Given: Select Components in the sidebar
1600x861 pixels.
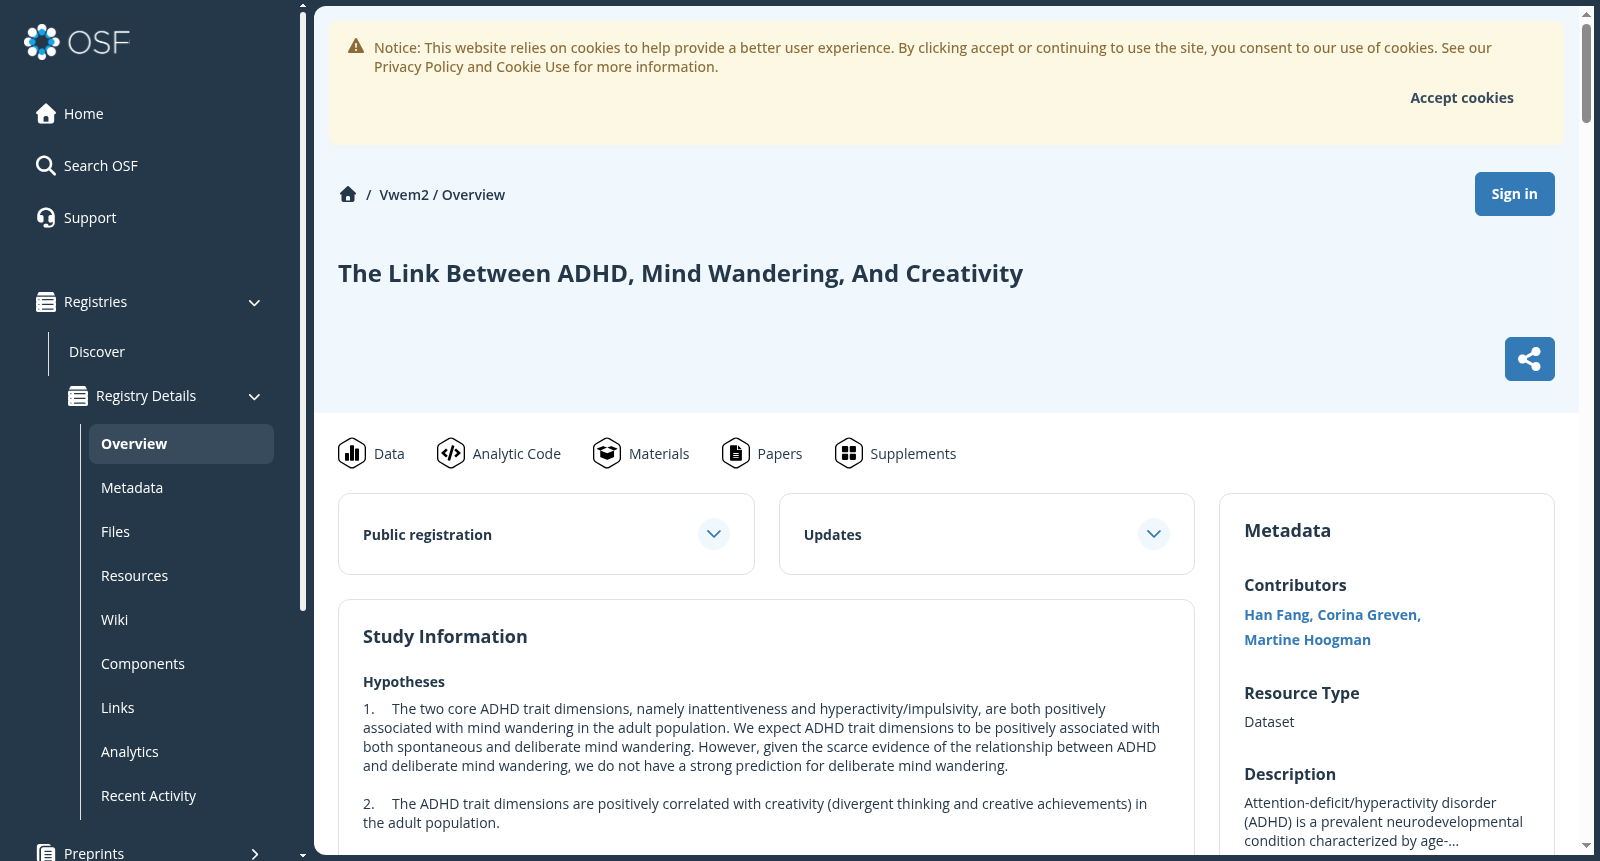Looking at the screenshot, I should coord(181,664).
